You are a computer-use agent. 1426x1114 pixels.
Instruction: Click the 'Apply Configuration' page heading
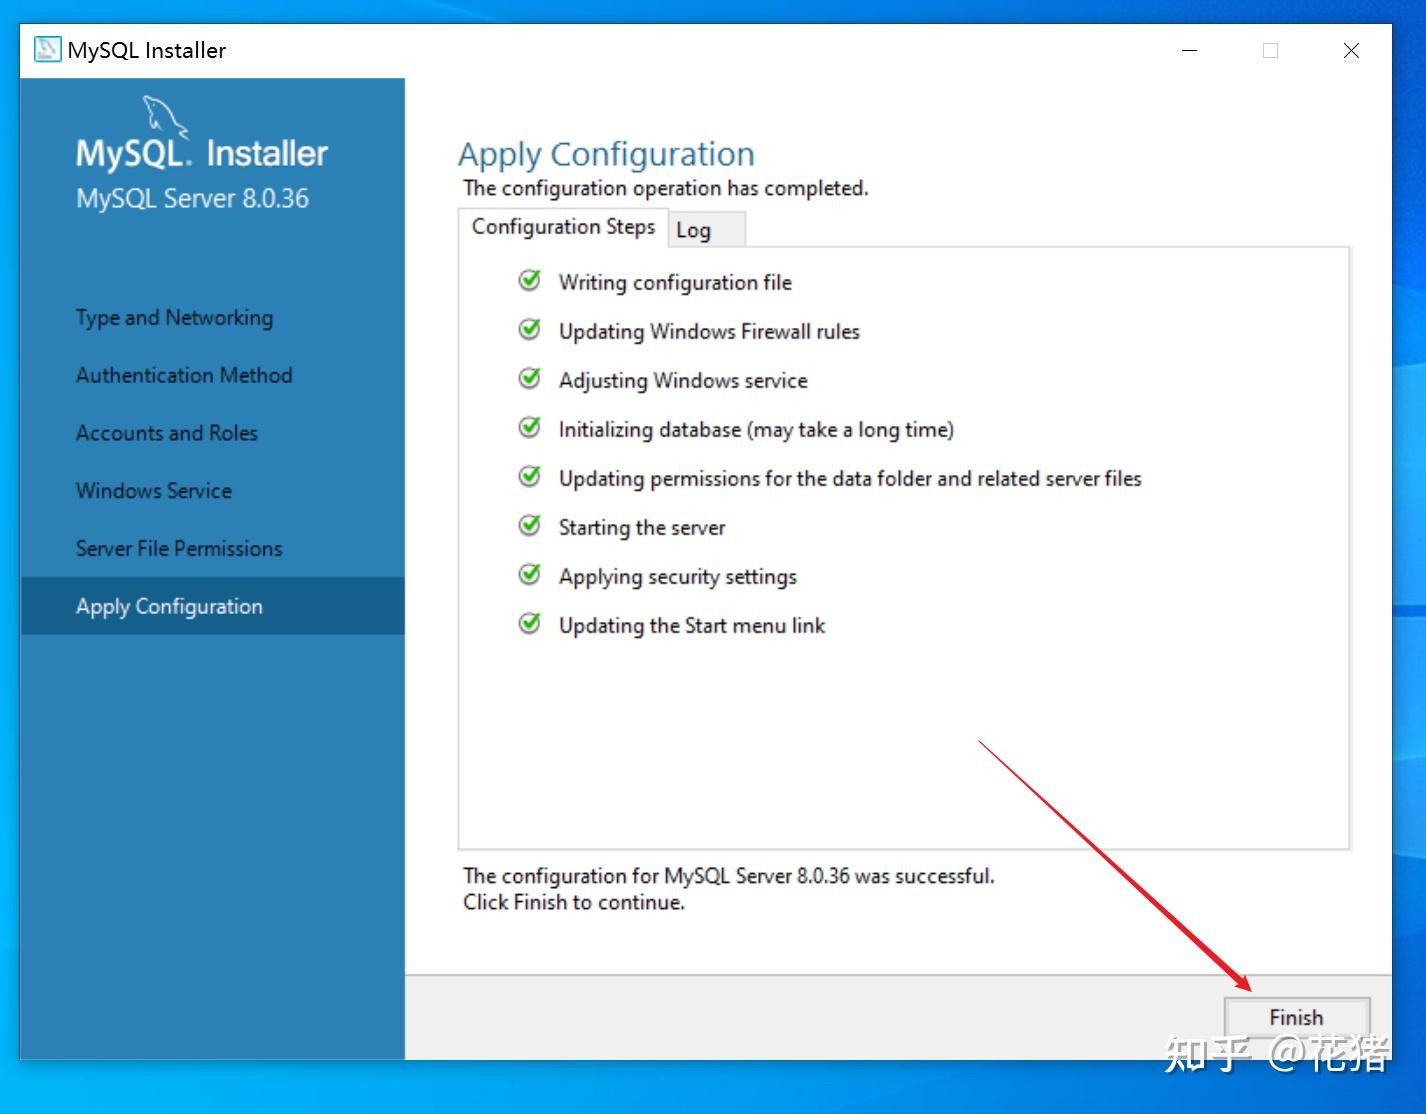606,155
